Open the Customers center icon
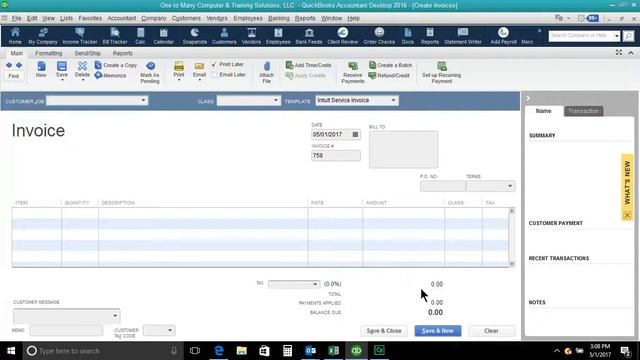 [x=224, y=36]
